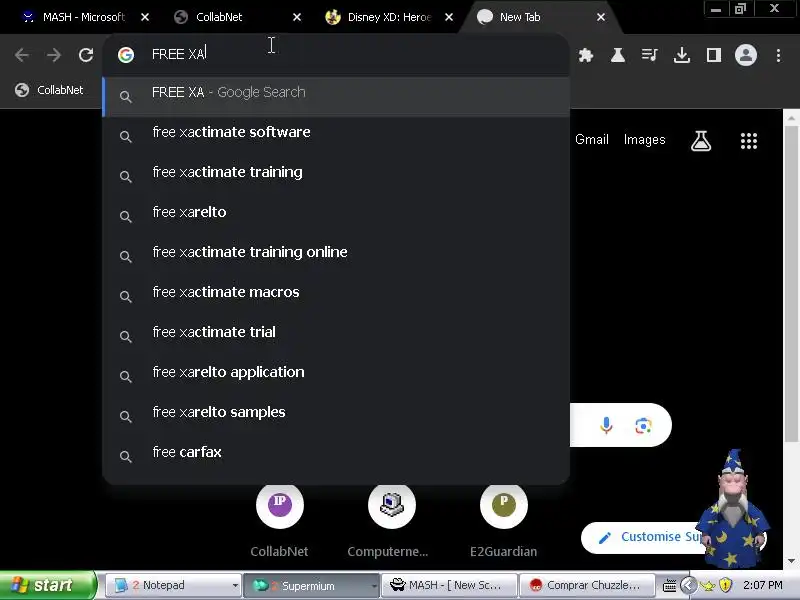Search by image with Google Lens icon
Image resolution: width=800 pixels, height=600 pixels.
point(643,426)
